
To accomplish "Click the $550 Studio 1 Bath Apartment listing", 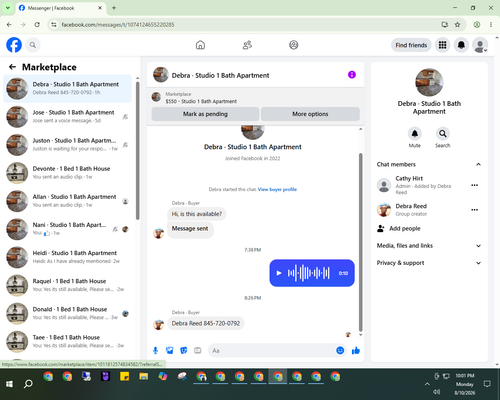I will [x=201, y=101].
